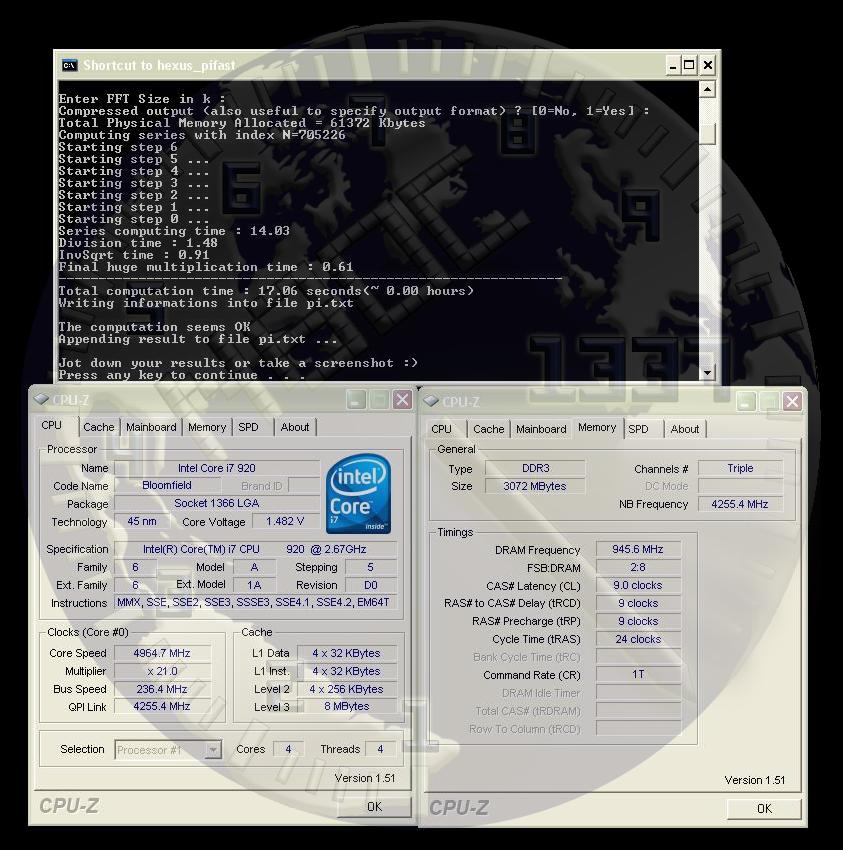Click the Triple channels value
Screen dimensions: 843x850
coord(741,468)
